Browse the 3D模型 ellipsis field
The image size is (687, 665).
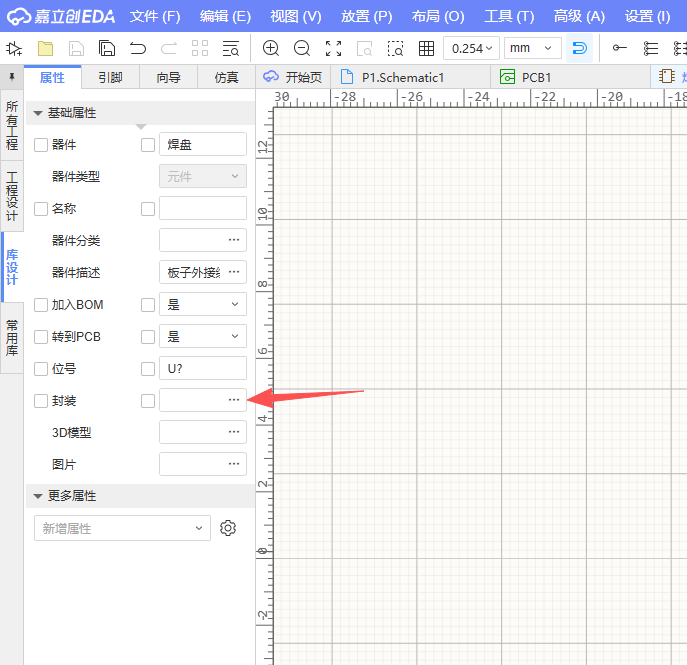point(203,432)
